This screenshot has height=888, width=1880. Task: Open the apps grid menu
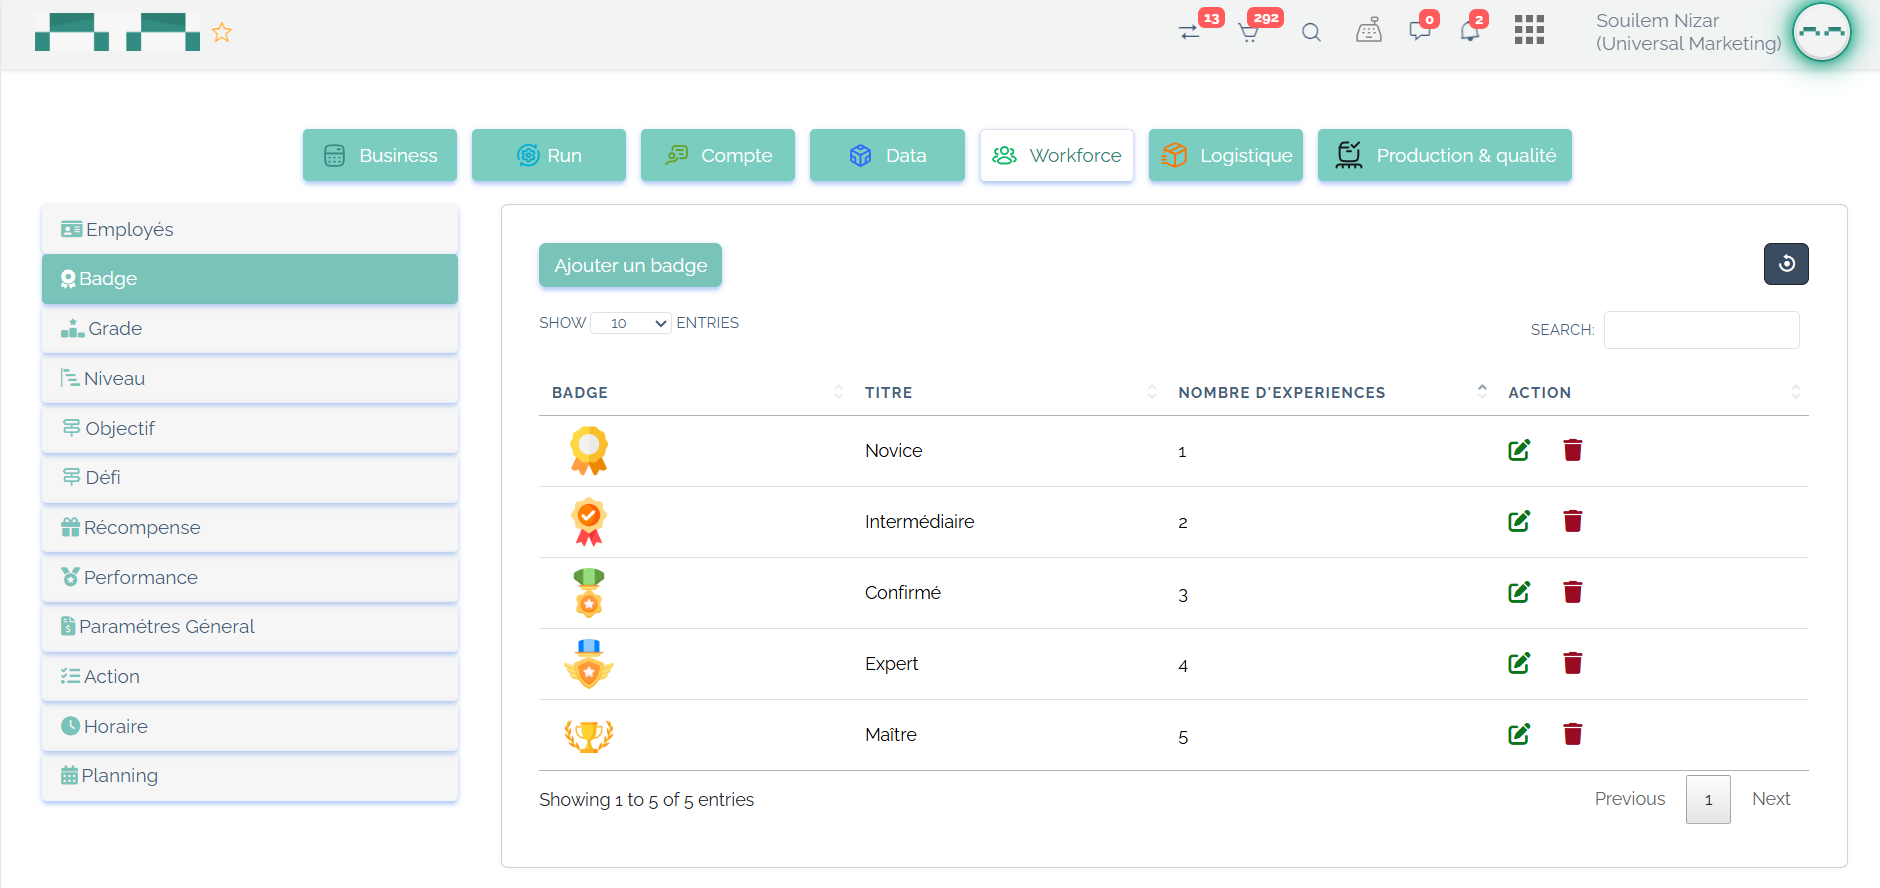coord(1529,30)
